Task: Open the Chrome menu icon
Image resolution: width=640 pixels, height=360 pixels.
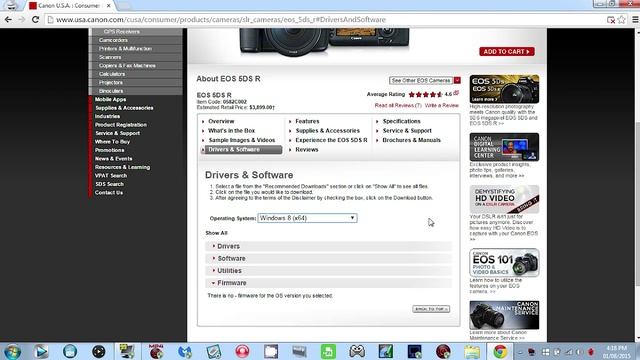Action: (635, 20)
